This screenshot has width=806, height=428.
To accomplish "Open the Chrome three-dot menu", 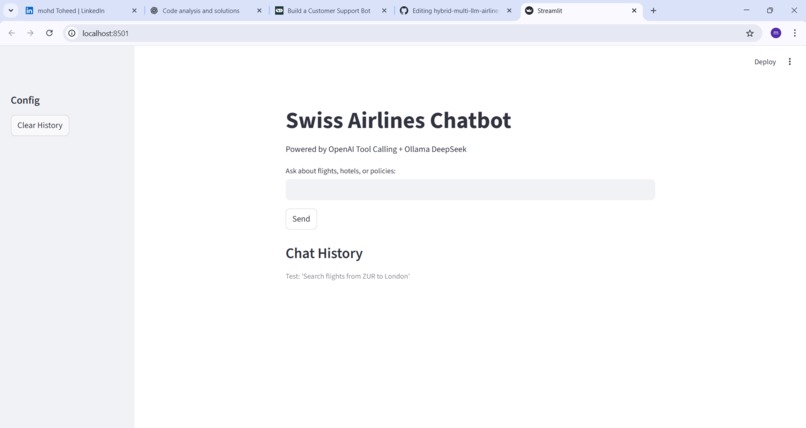I will pos(795,33).
